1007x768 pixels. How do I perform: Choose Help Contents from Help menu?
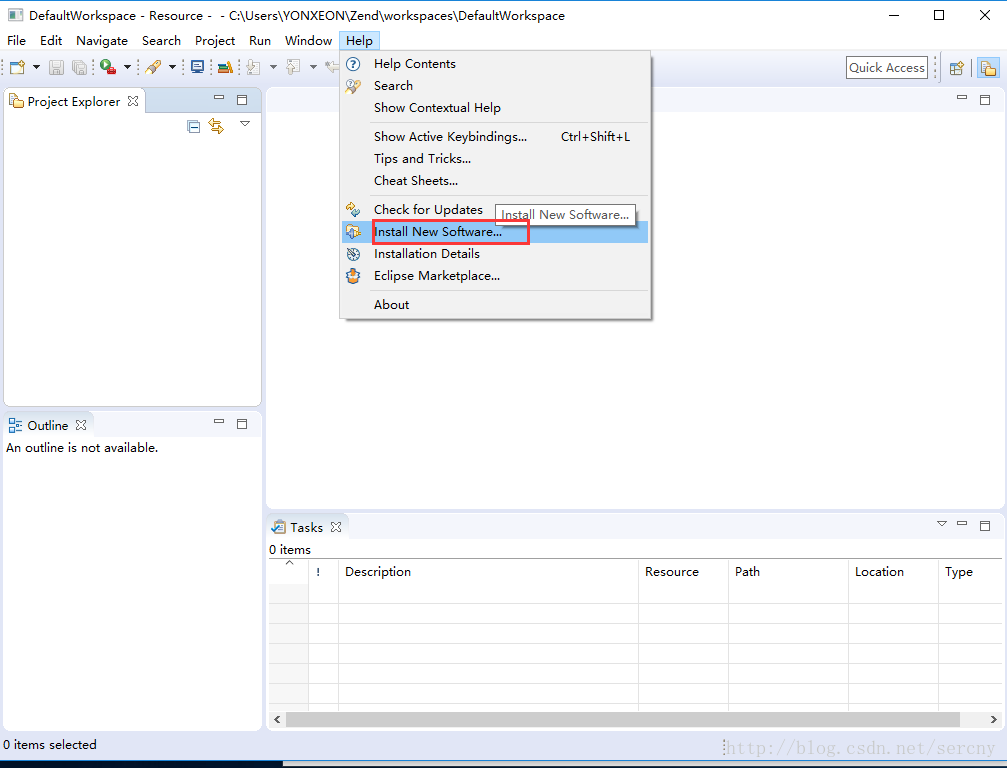(495, 64)
